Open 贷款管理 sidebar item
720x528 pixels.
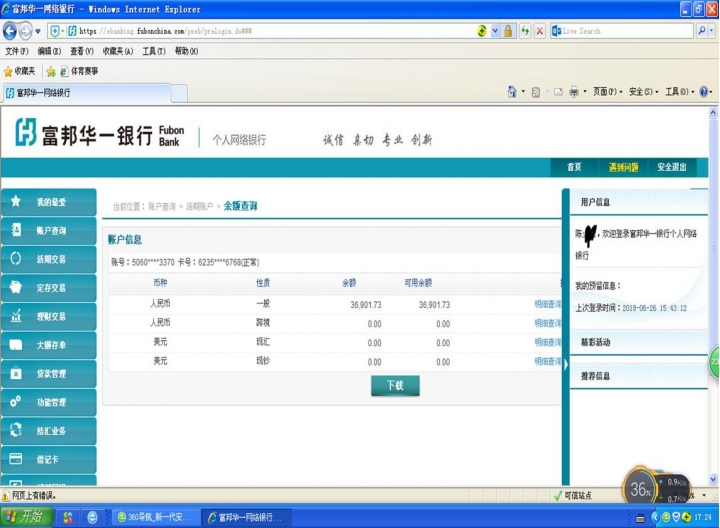coord(49,374)
